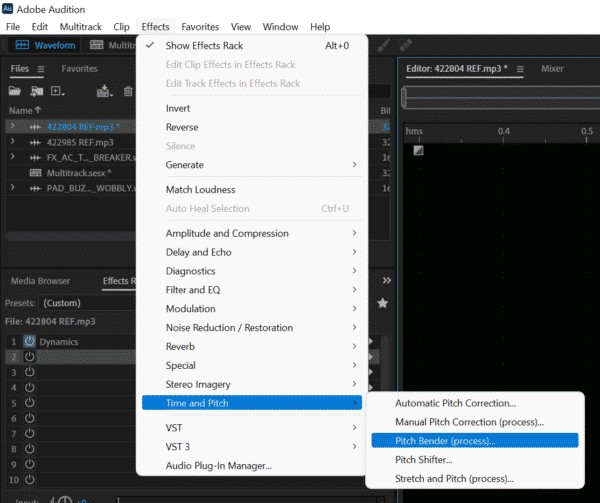Toggle power for effects rack slot 4

point(29,387)
